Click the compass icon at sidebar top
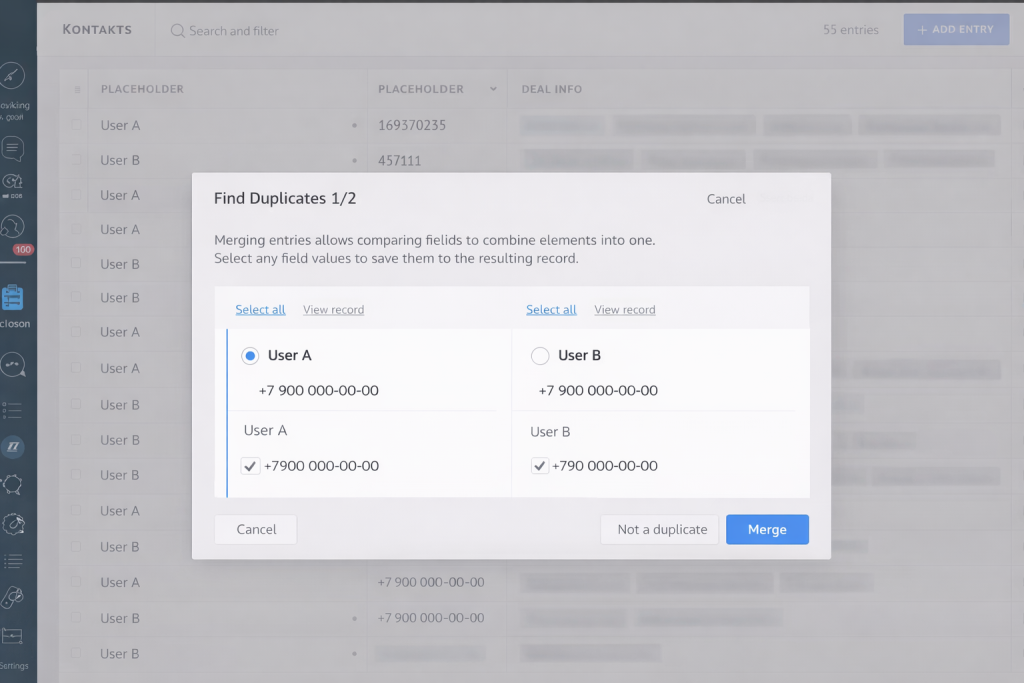This screenshot has width=1024, height=683. 12,77
